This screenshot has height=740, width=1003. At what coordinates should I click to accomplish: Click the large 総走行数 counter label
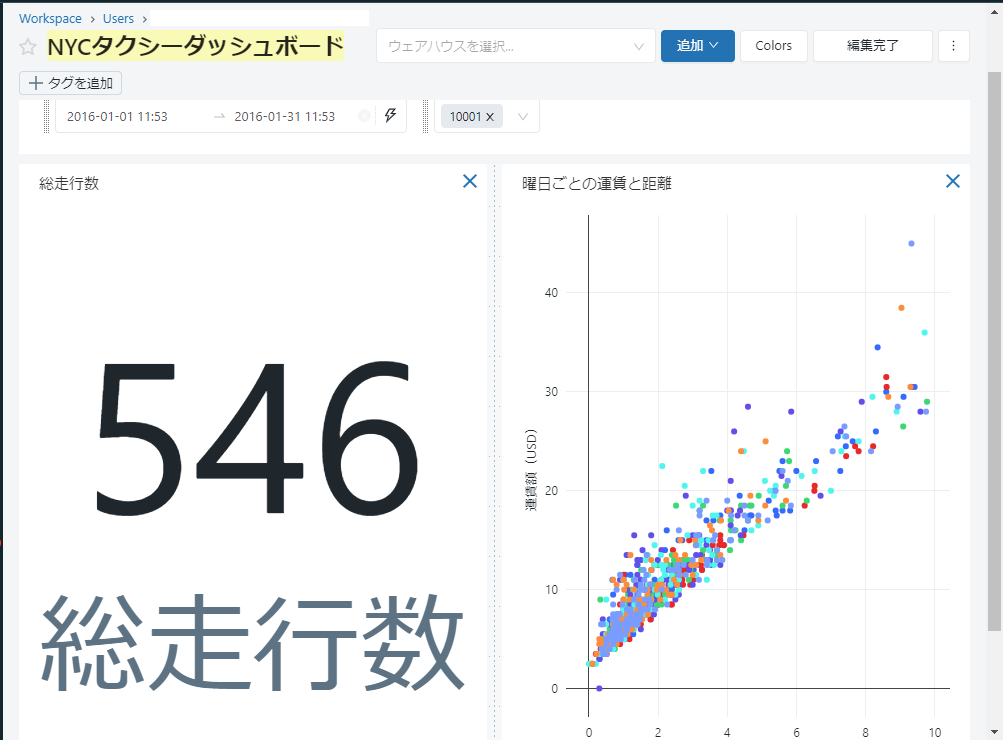pos(253,643)
